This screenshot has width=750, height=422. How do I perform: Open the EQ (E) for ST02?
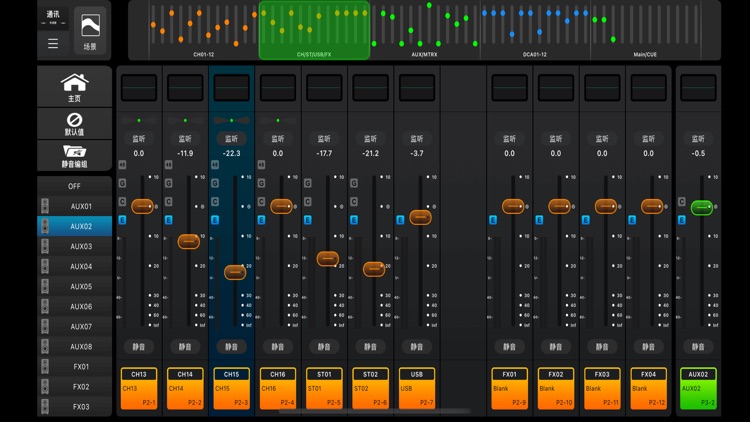354,220
